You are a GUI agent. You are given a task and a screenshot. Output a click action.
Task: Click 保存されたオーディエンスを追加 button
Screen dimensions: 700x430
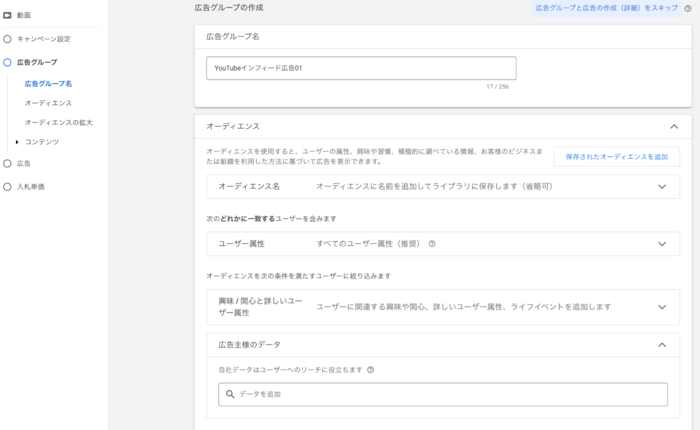click(616, 157)
